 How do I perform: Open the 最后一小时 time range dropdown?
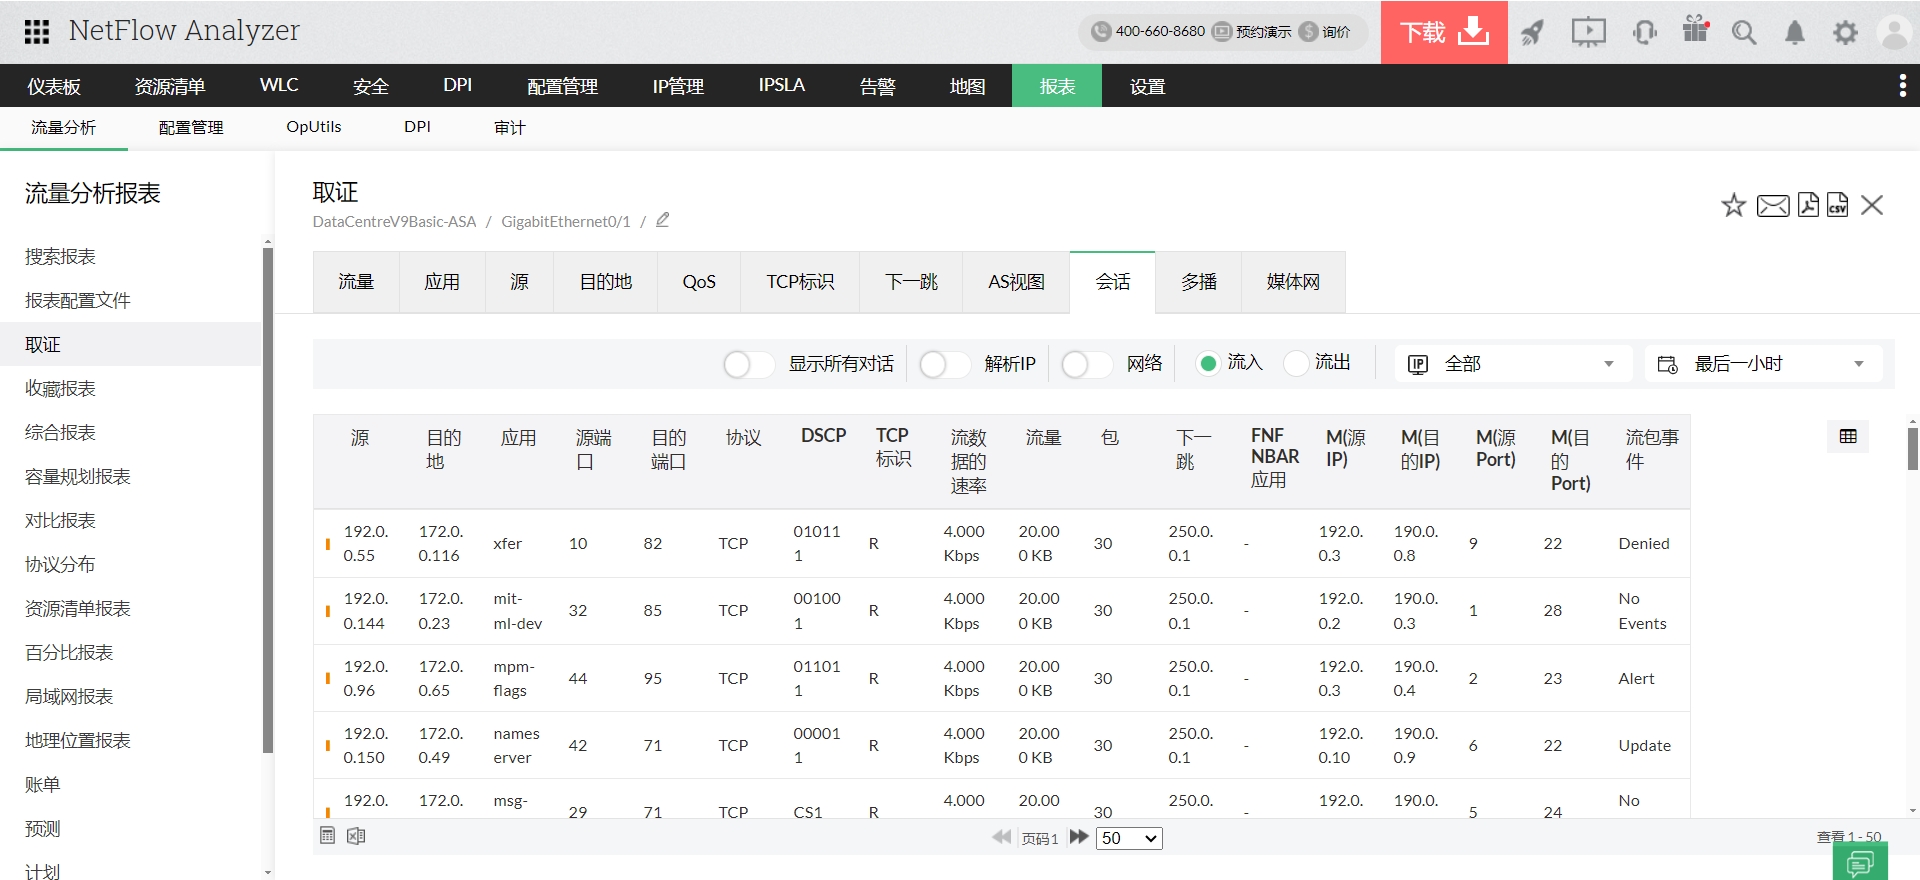pyautogui.click(x=1762, y=364)
